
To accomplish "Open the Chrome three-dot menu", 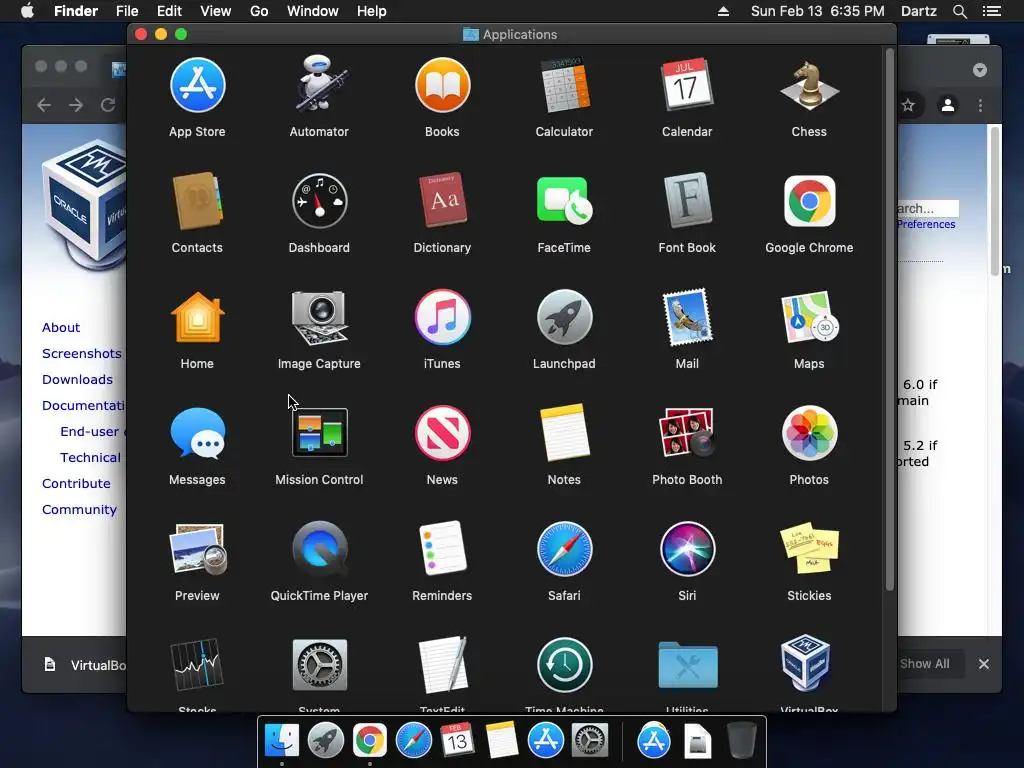I will coord(980,105).
